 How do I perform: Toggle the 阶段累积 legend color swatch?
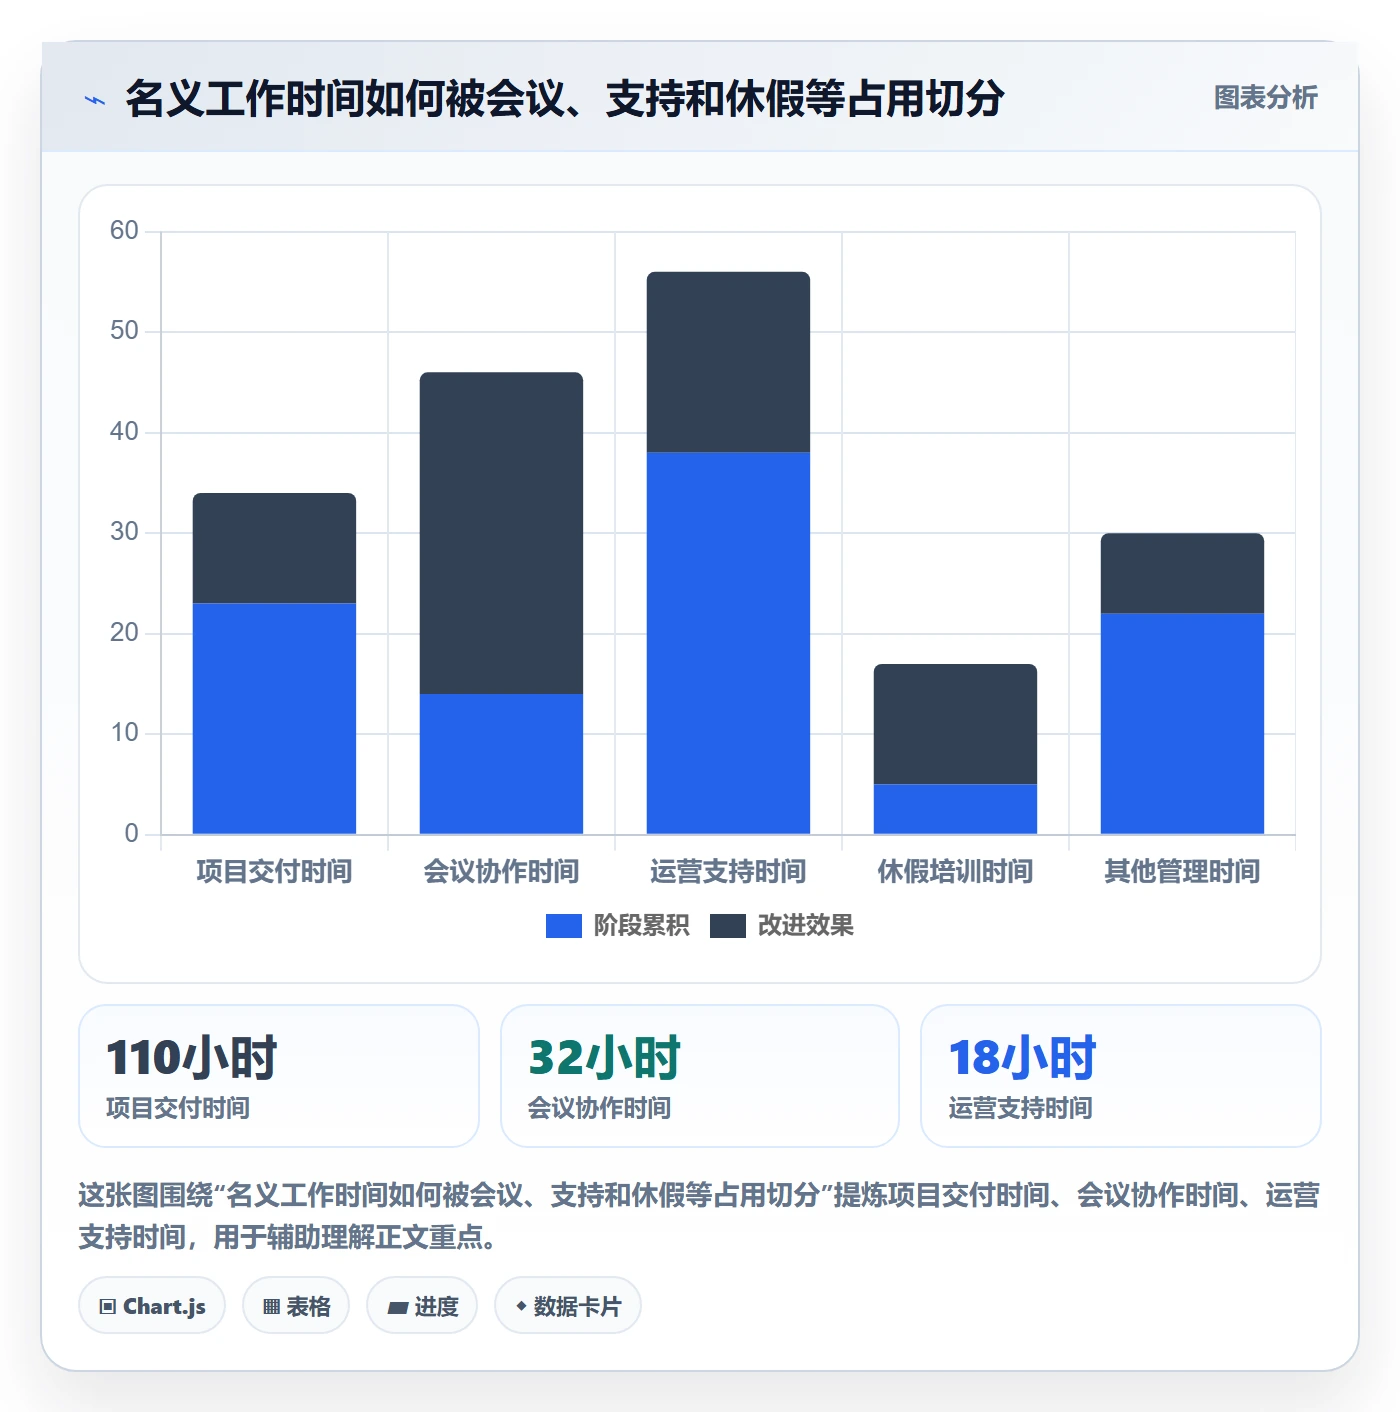563,926
